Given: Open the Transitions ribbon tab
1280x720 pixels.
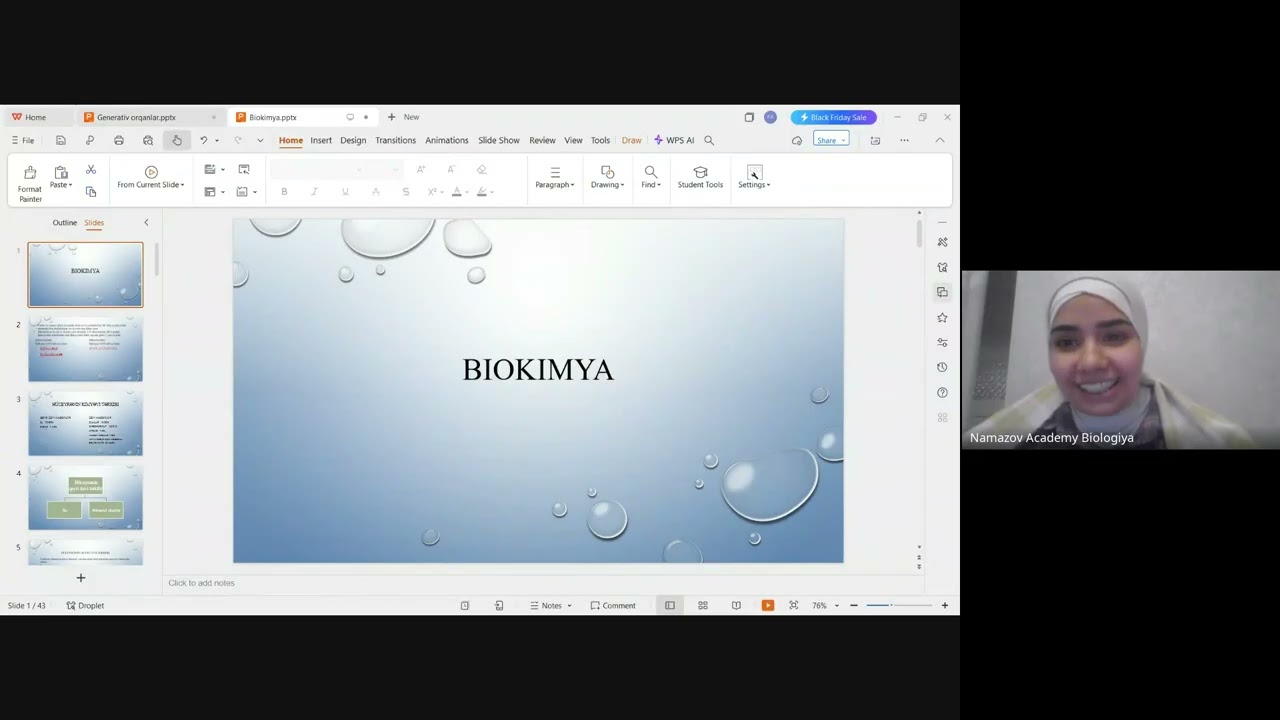Looking at the screenshot, I should [x=395, y=141].
